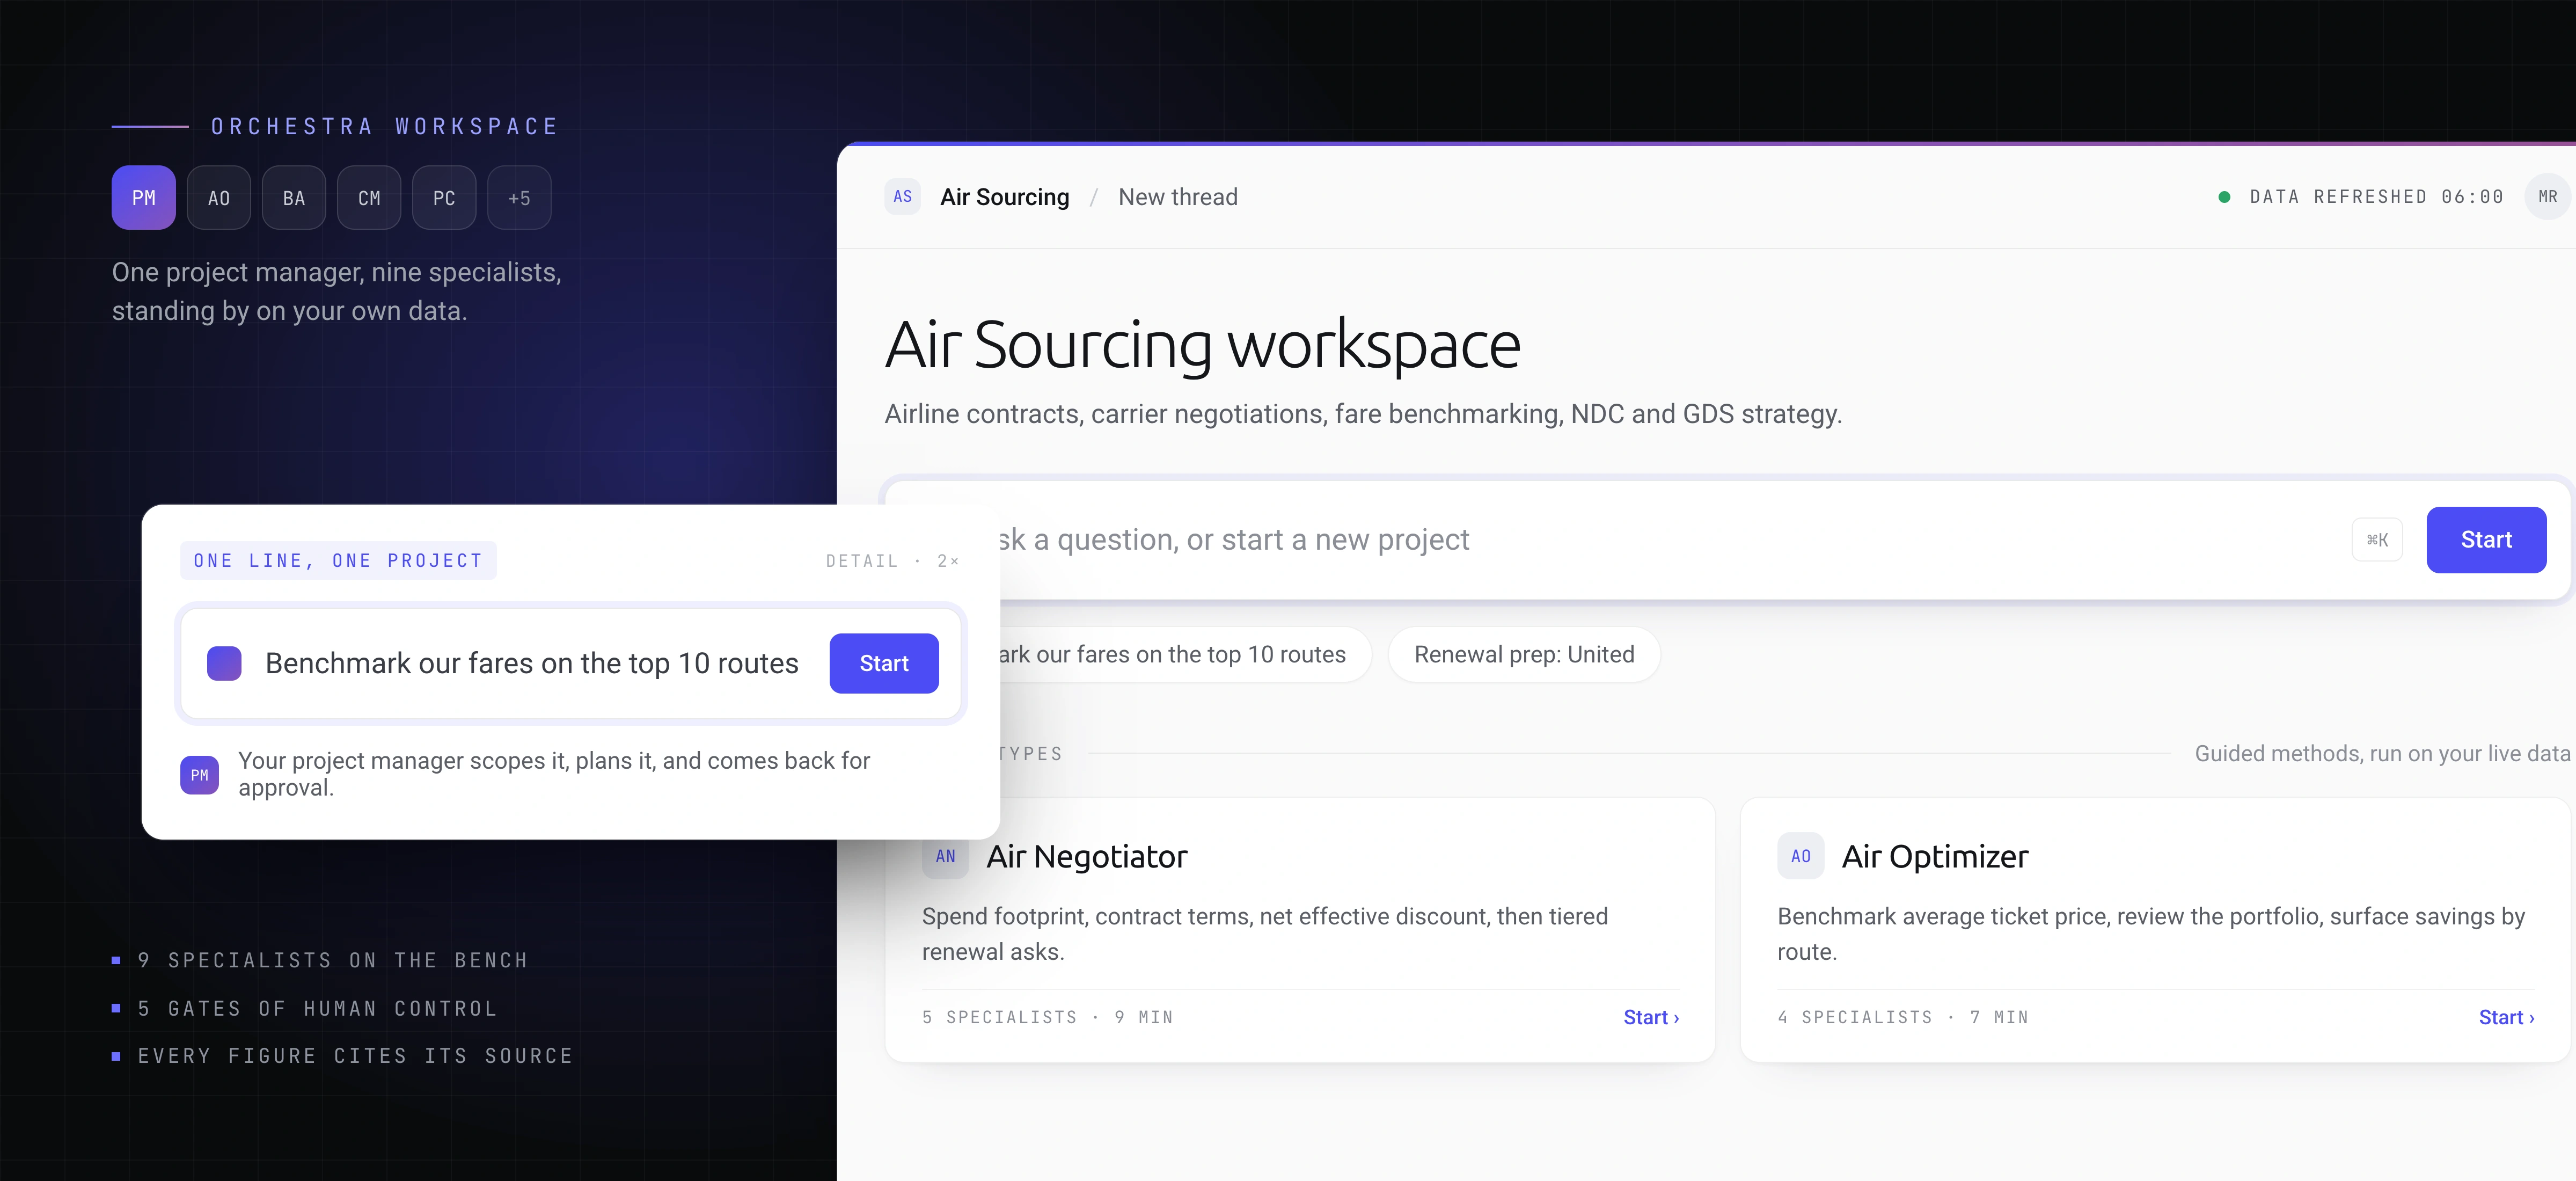Open Air Sourcing breadcrumb
This screenshot has height=1181, width=2576.
1004,197
